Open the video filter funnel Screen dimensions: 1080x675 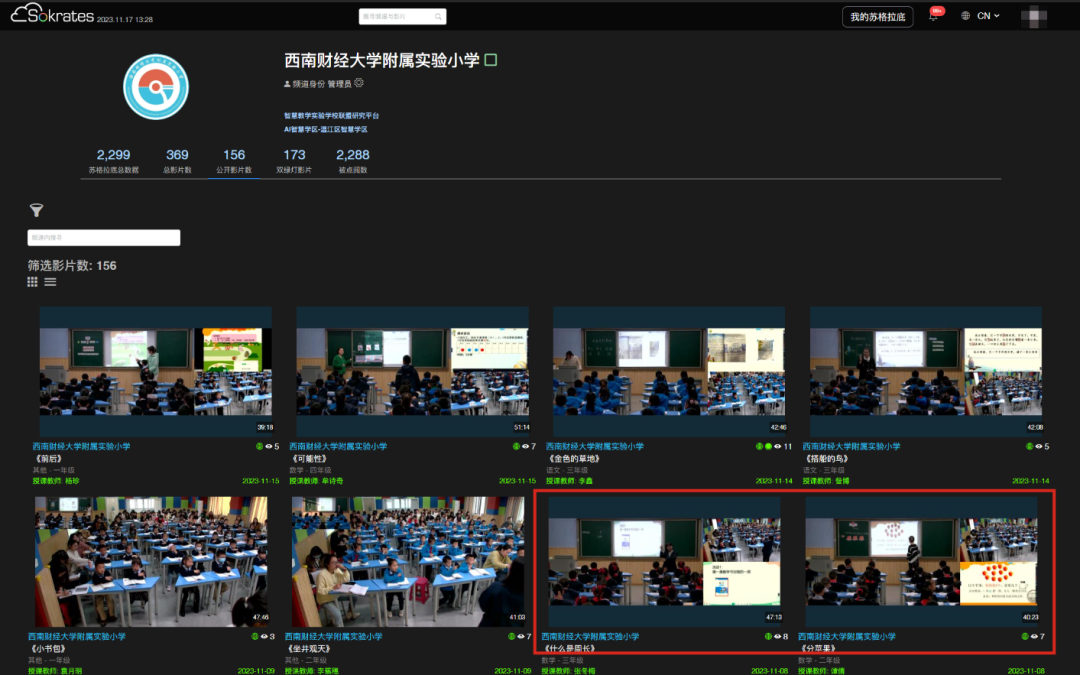(x=36, y=210)
